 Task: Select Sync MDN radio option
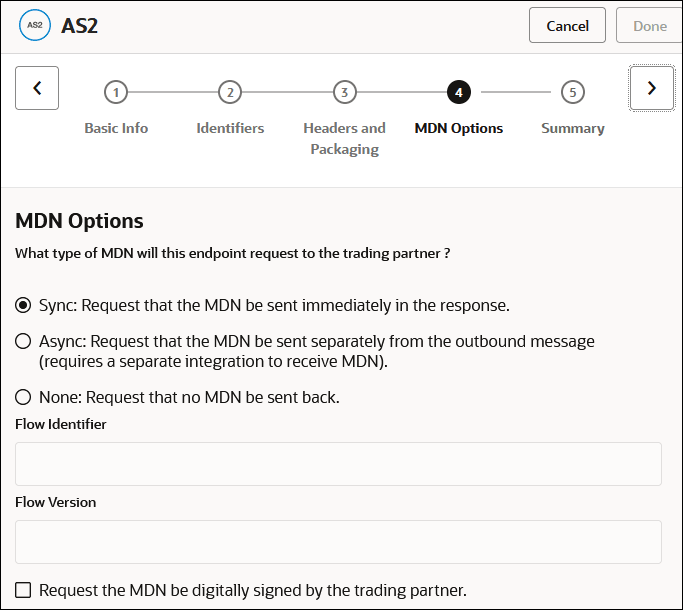(x=23, y=305)
